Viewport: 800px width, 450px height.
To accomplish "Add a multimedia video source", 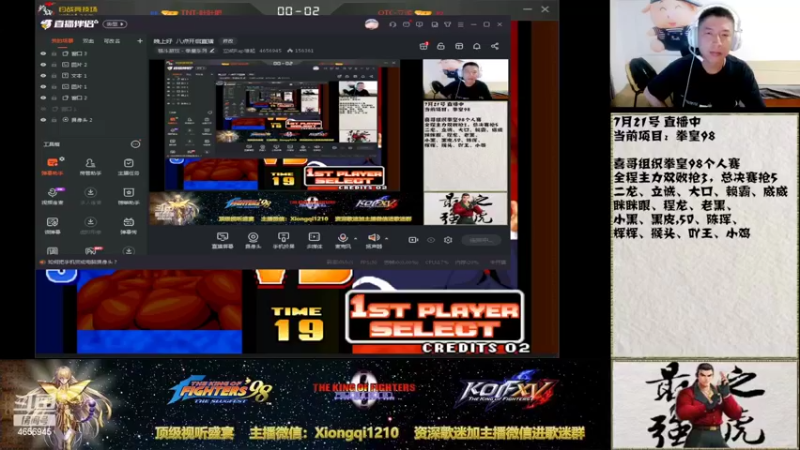I will [x=314, y=240].
